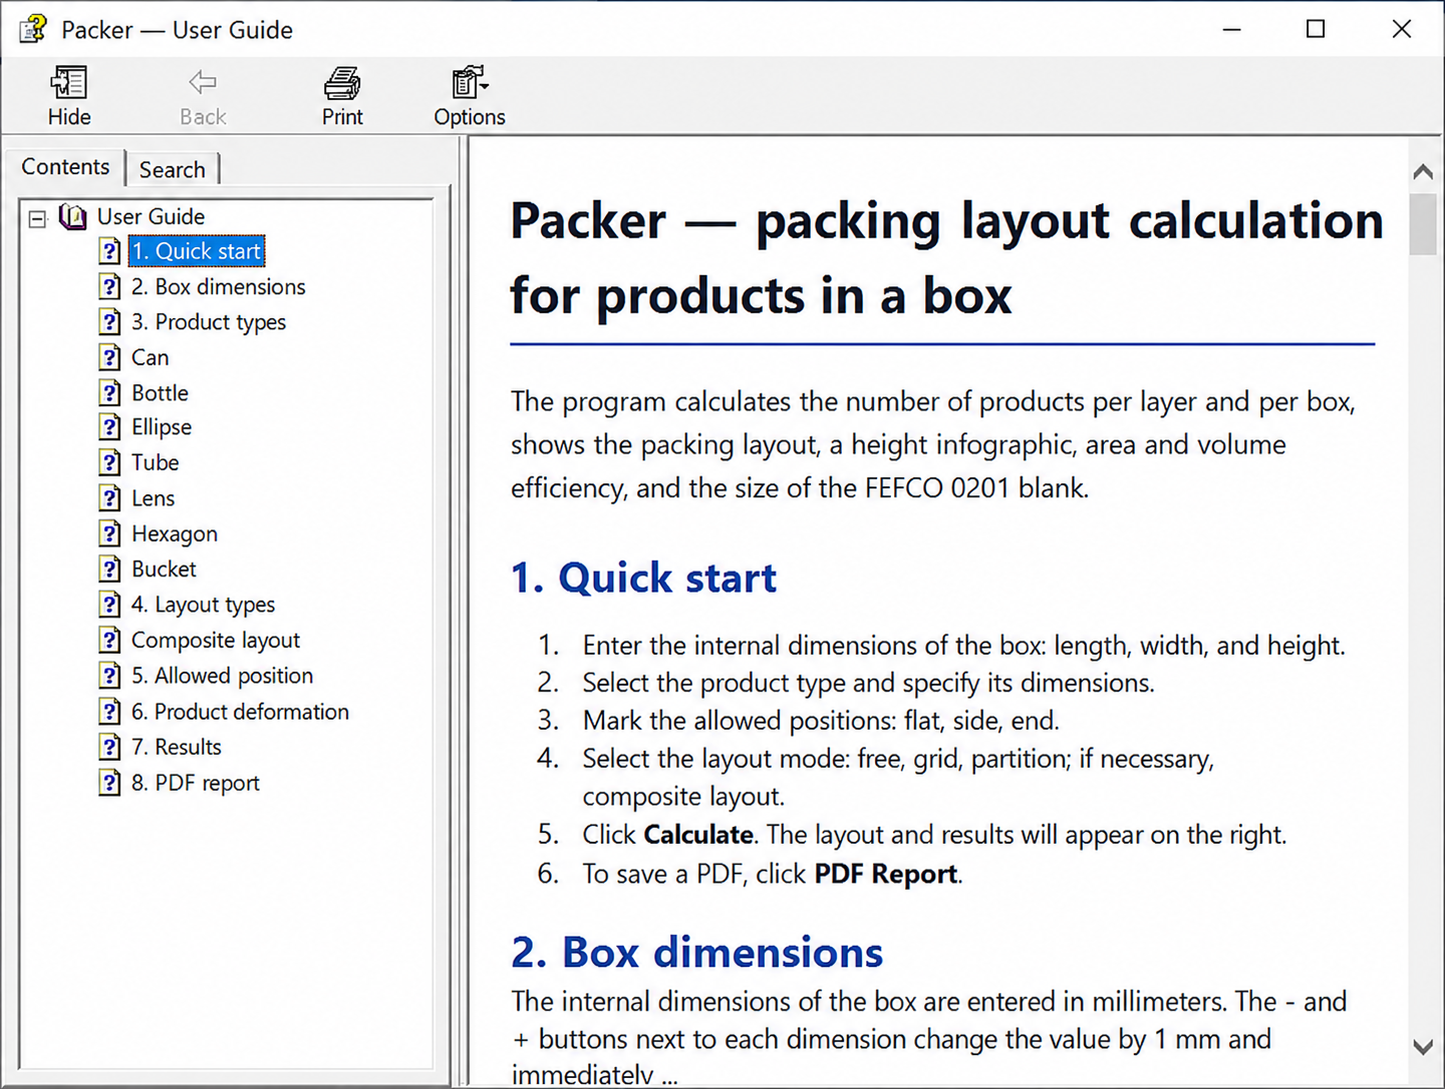
Task: Click the Print toolbar button
Action: (x=342, y=96)
